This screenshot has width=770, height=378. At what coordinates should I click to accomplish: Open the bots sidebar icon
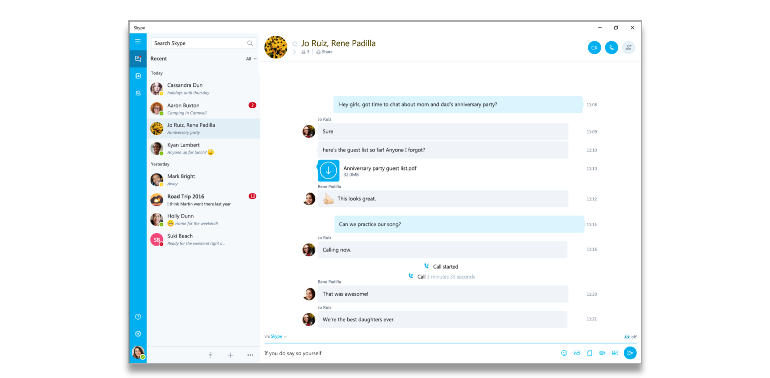(x=138, y=93)
